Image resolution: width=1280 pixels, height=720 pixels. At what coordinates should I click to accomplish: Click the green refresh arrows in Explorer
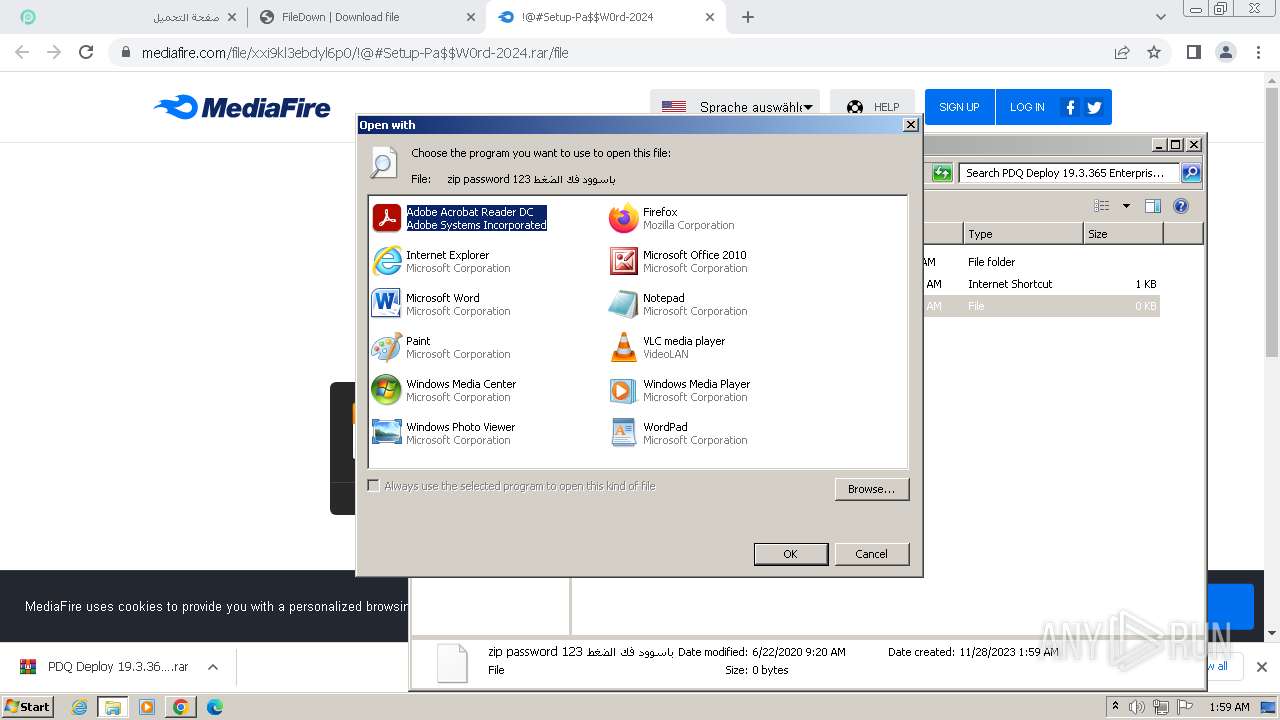[942, 173]
